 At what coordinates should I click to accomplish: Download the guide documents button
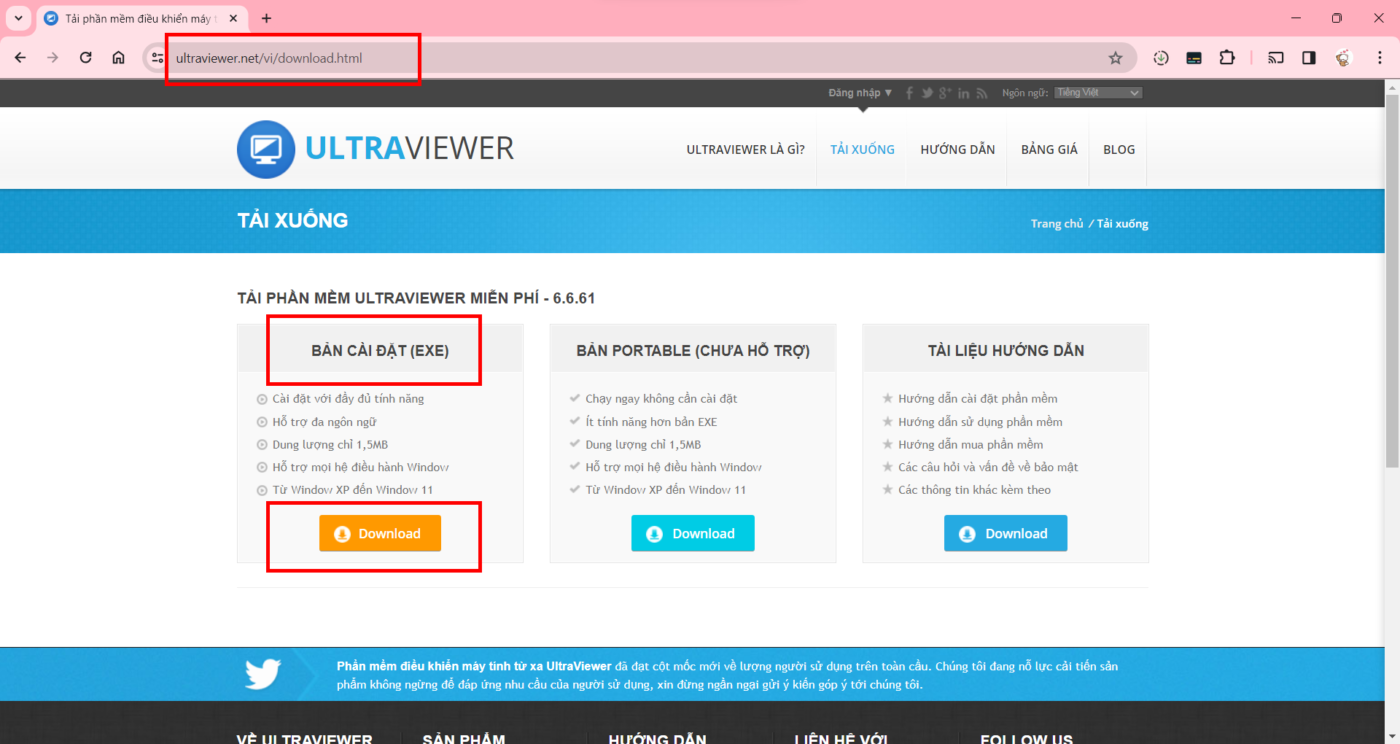tap(1006, 533)
